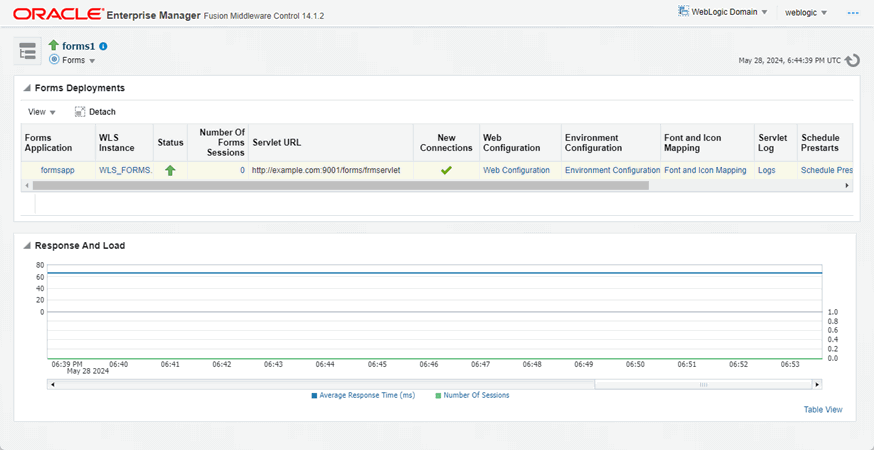
Task: Open the Environment Configuration link
Action: pos(612,170)
